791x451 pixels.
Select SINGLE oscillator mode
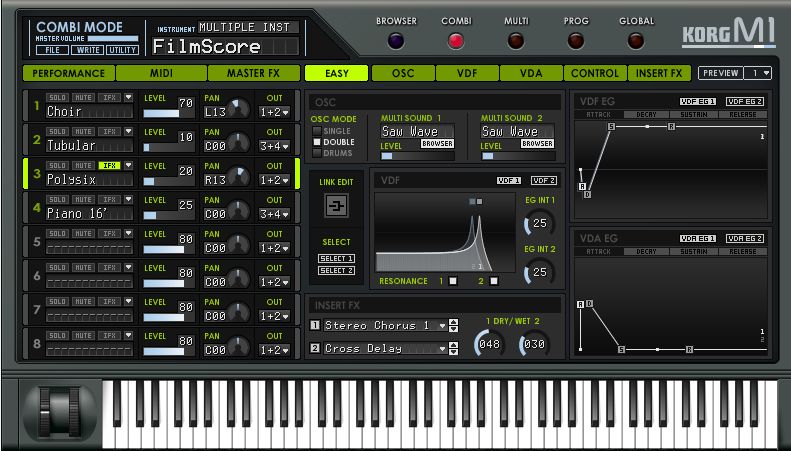click(x=317, y=131)
